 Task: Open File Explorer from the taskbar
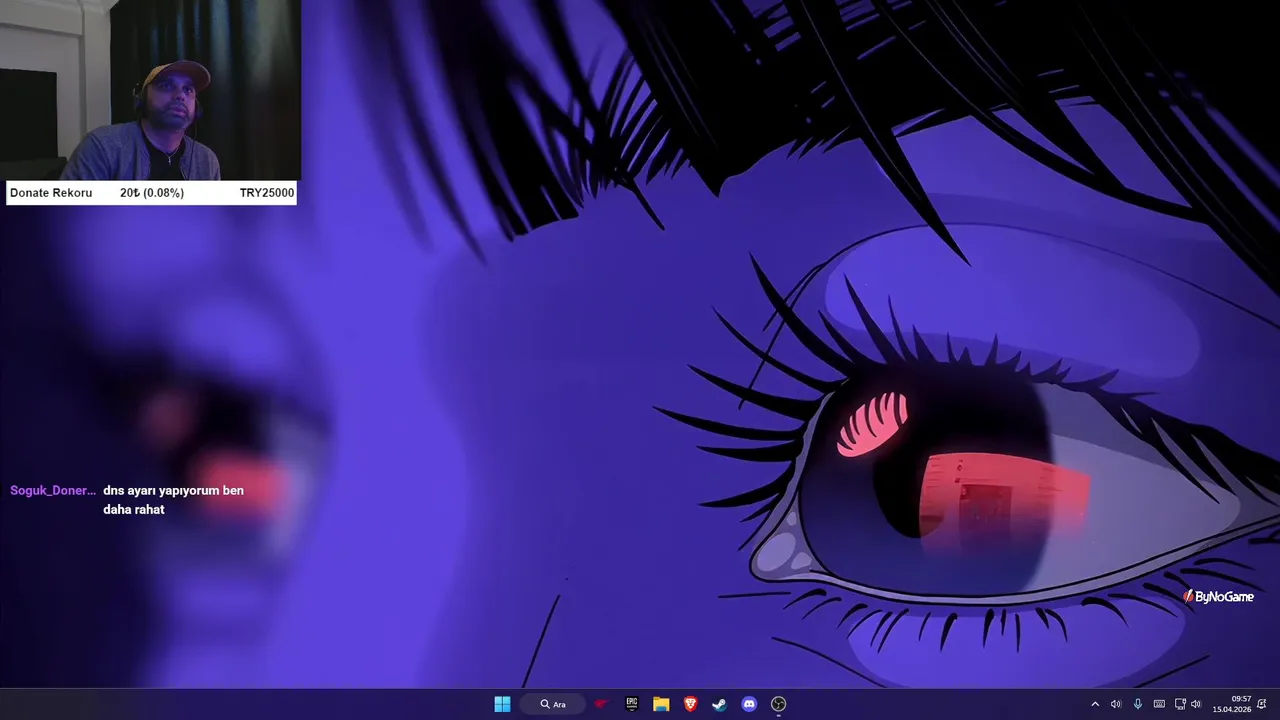pos(661,704)
